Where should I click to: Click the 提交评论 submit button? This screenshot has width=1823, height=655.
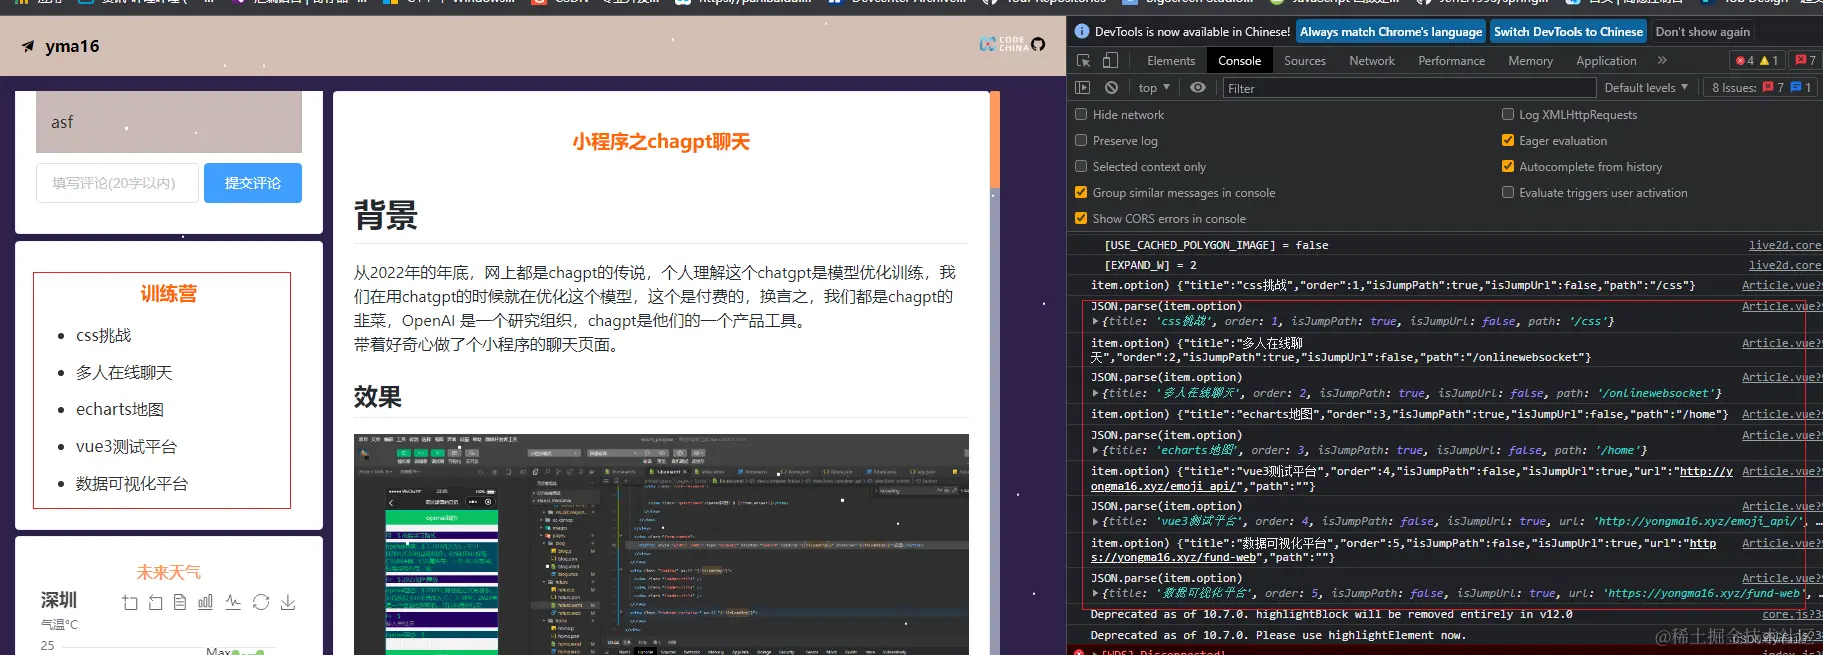[x=253, y=183]
